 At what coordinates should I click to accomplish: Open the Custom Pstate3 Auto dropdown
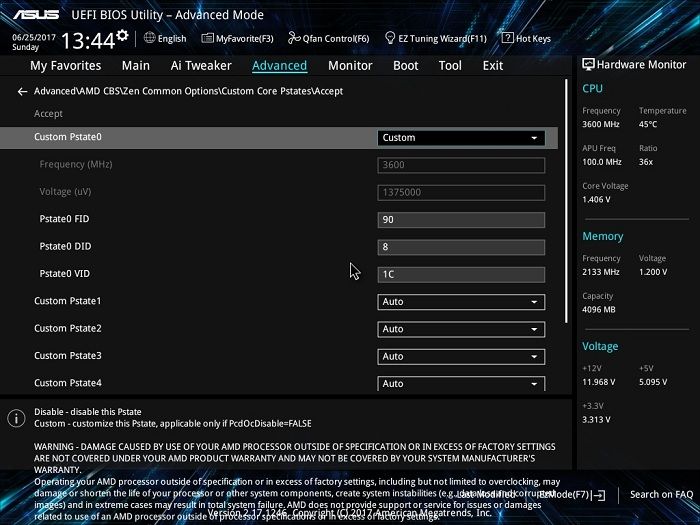click(x=461, y=357)
